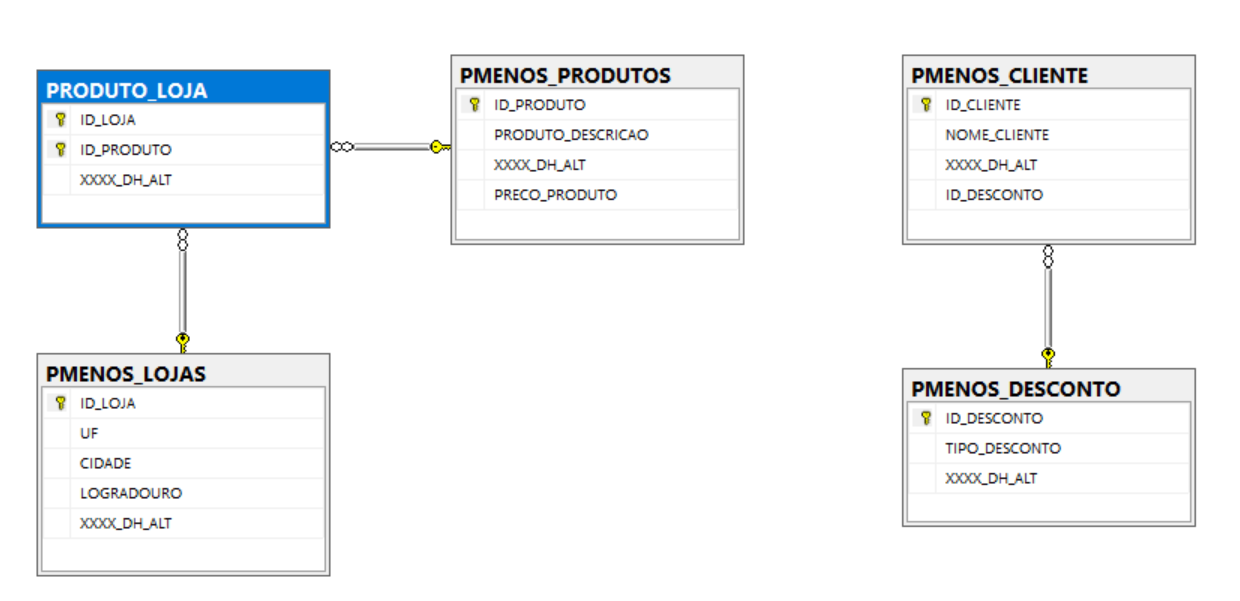This screenshot has width=1240, height=601.
Task: Click the ID_DESCONTO key icon in PMENOS_DESCONTO
Action: [x=926, y=419]
